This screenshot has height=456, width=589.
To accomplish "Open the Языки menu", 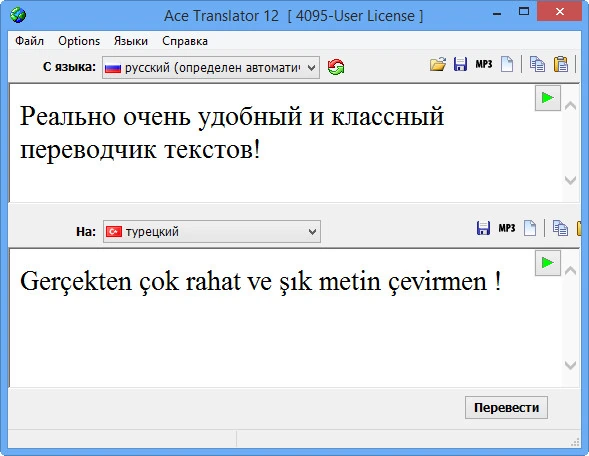I will coord(131,41).
